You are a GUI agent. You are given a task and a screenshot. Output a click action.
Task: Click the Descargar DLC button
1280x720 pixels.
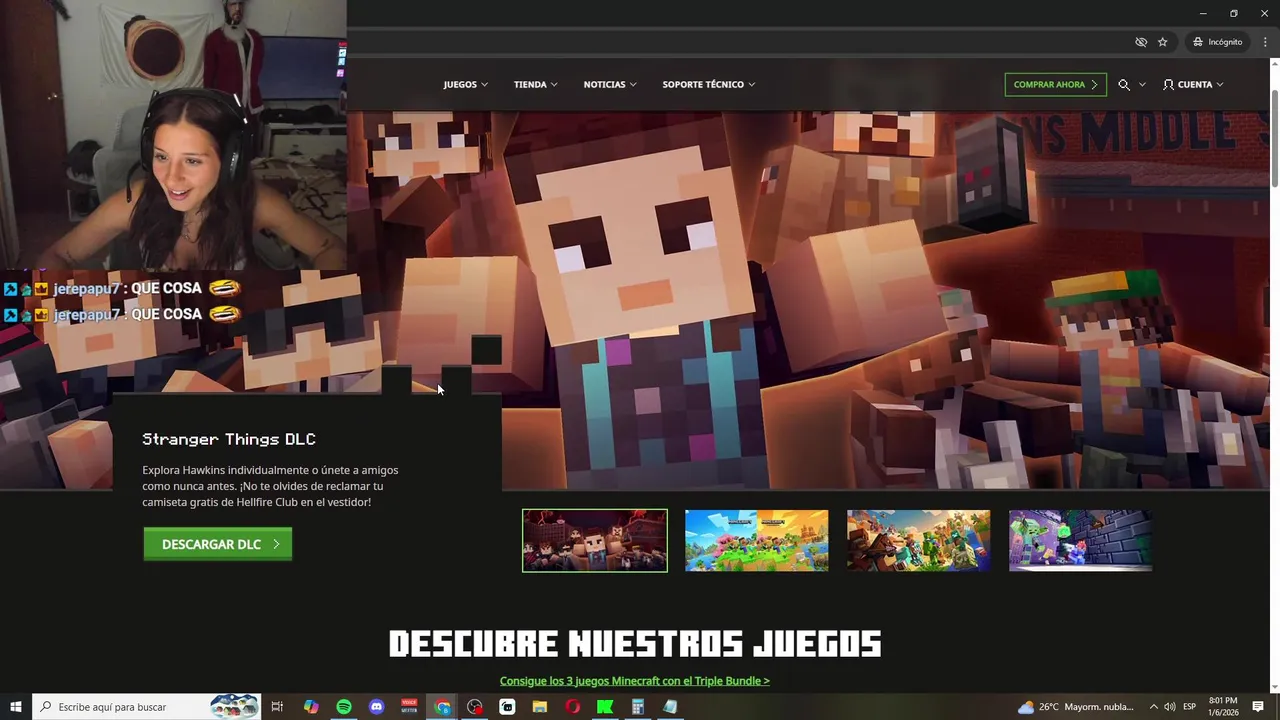point(218,544)
